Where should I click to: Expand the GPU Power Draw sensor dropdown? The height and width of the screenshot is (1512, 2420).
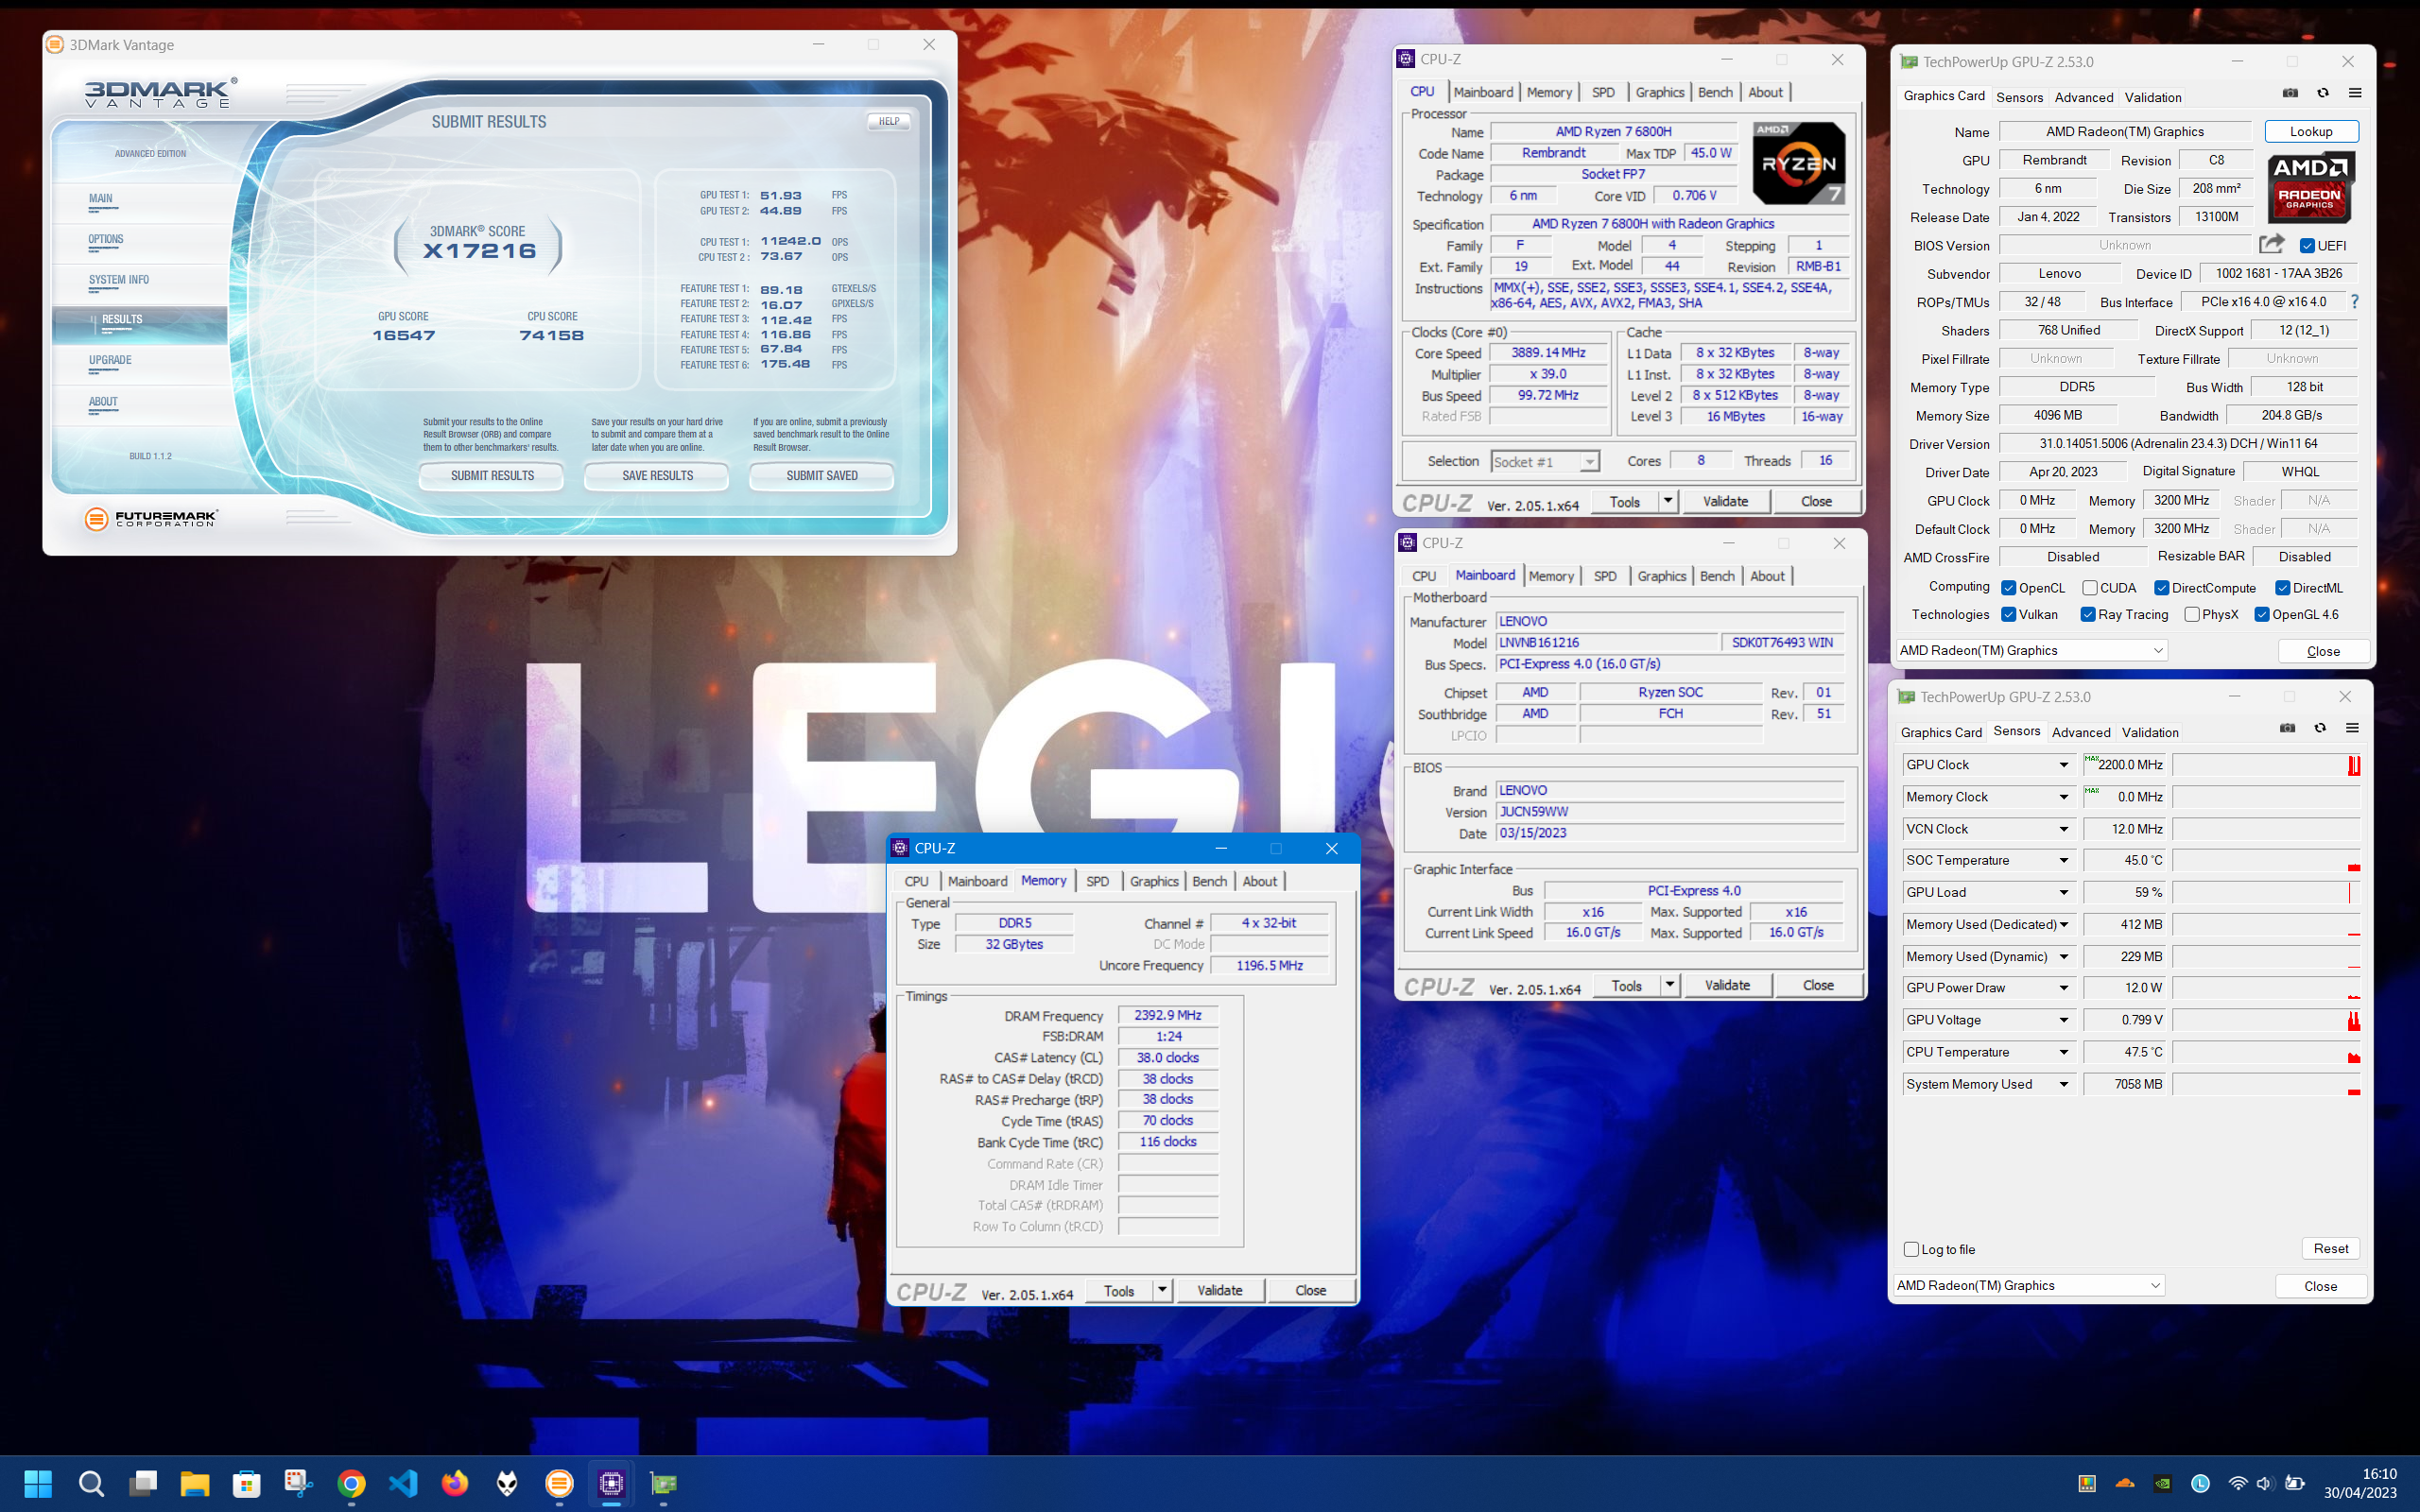coord(2063,988)
